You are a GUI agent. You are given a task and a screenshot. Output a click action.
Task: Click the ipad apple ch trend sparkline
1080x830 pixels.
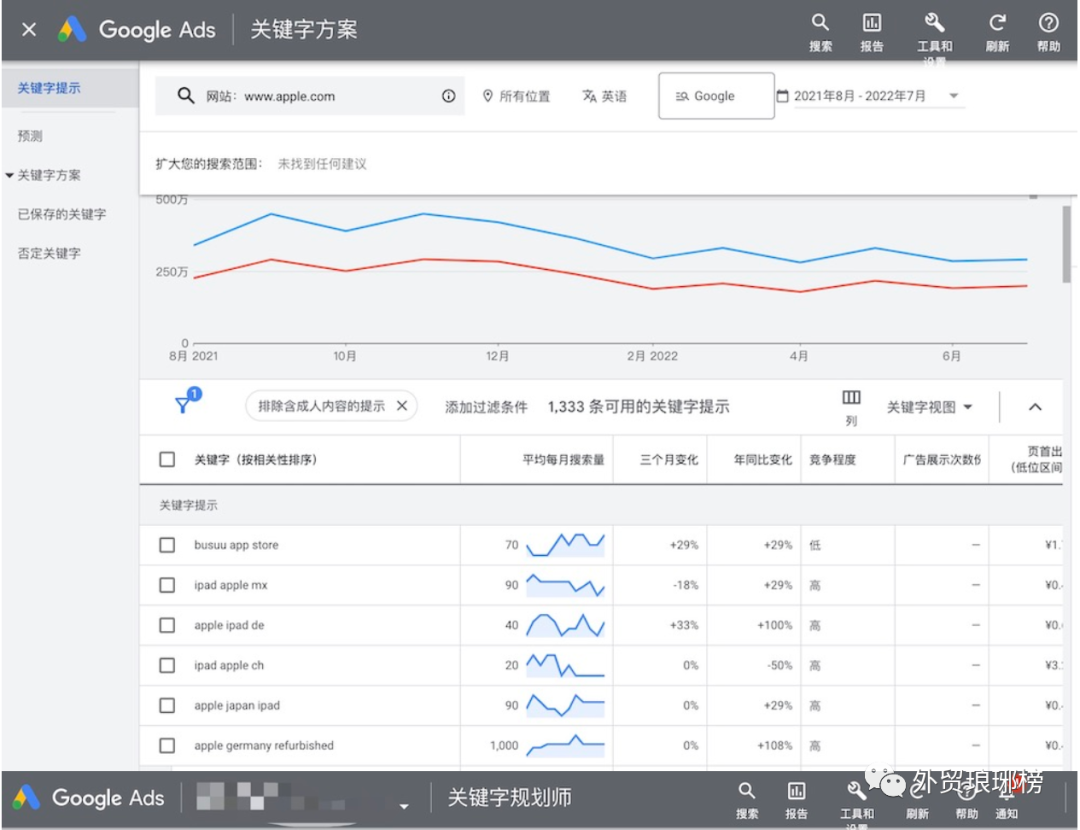click(x=565, y=665)
